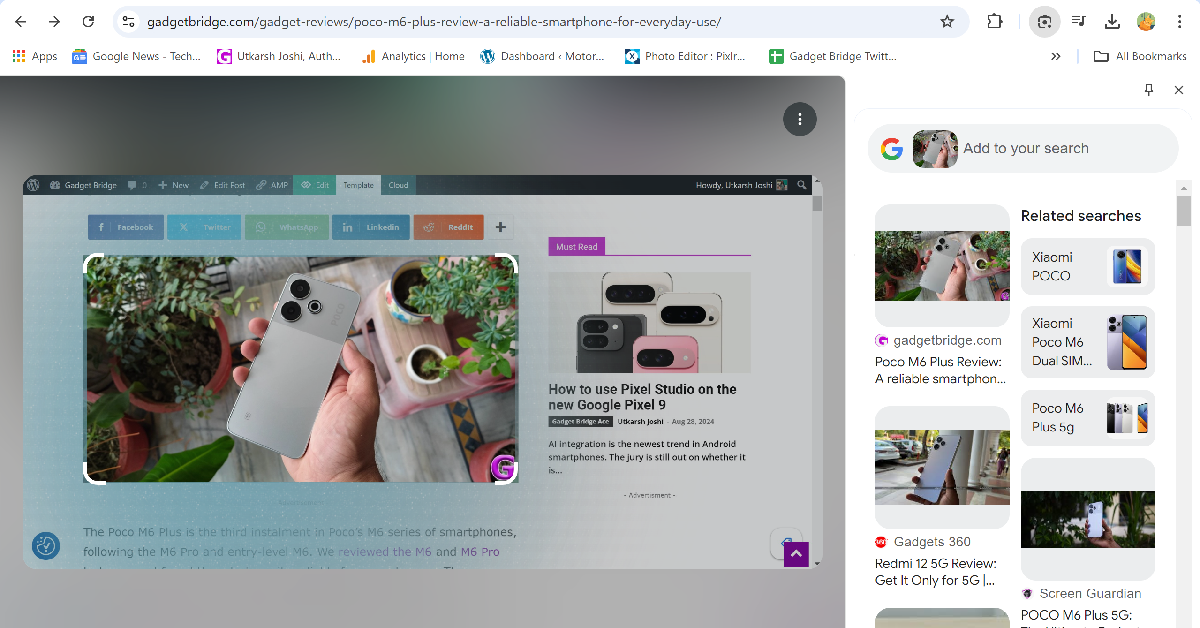This screenshot has width=1200, height=628.
Task: Select Xiaomi Poco M6 Dual SIM related search
Action: (x=1088, y=342)
